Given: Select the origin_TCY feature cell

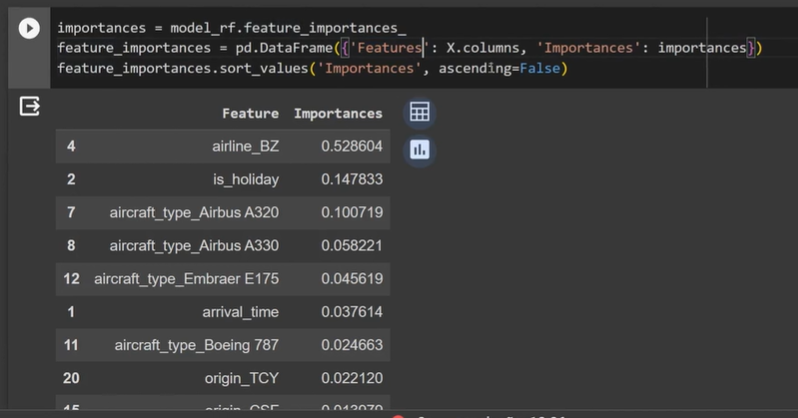Looking at the screenshot, I should click(242, 378).
